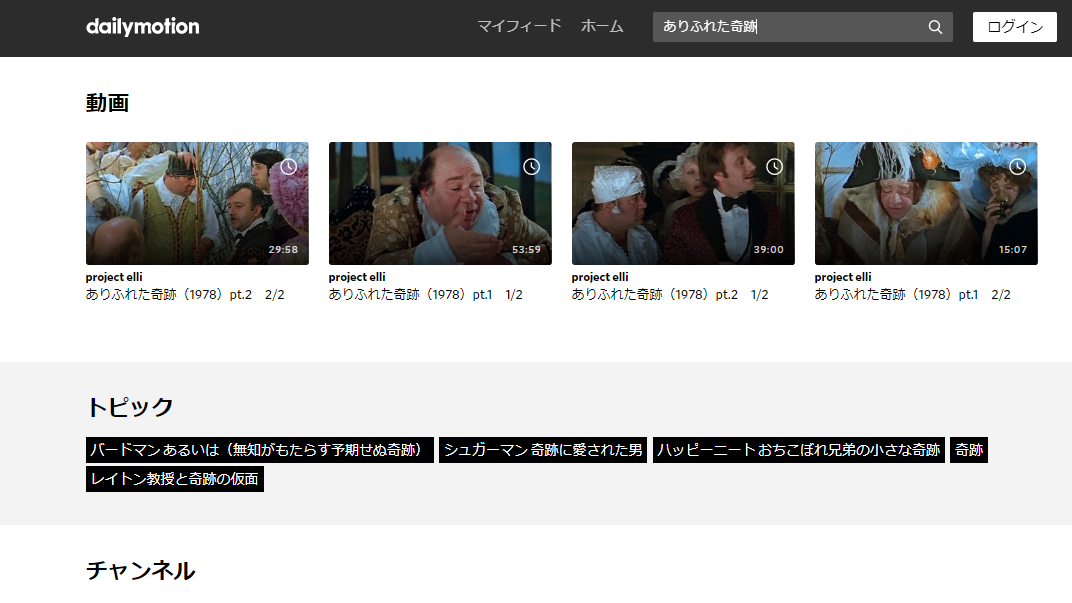
Task: Go to ホーム in navigation
Action: click(602, 26)
